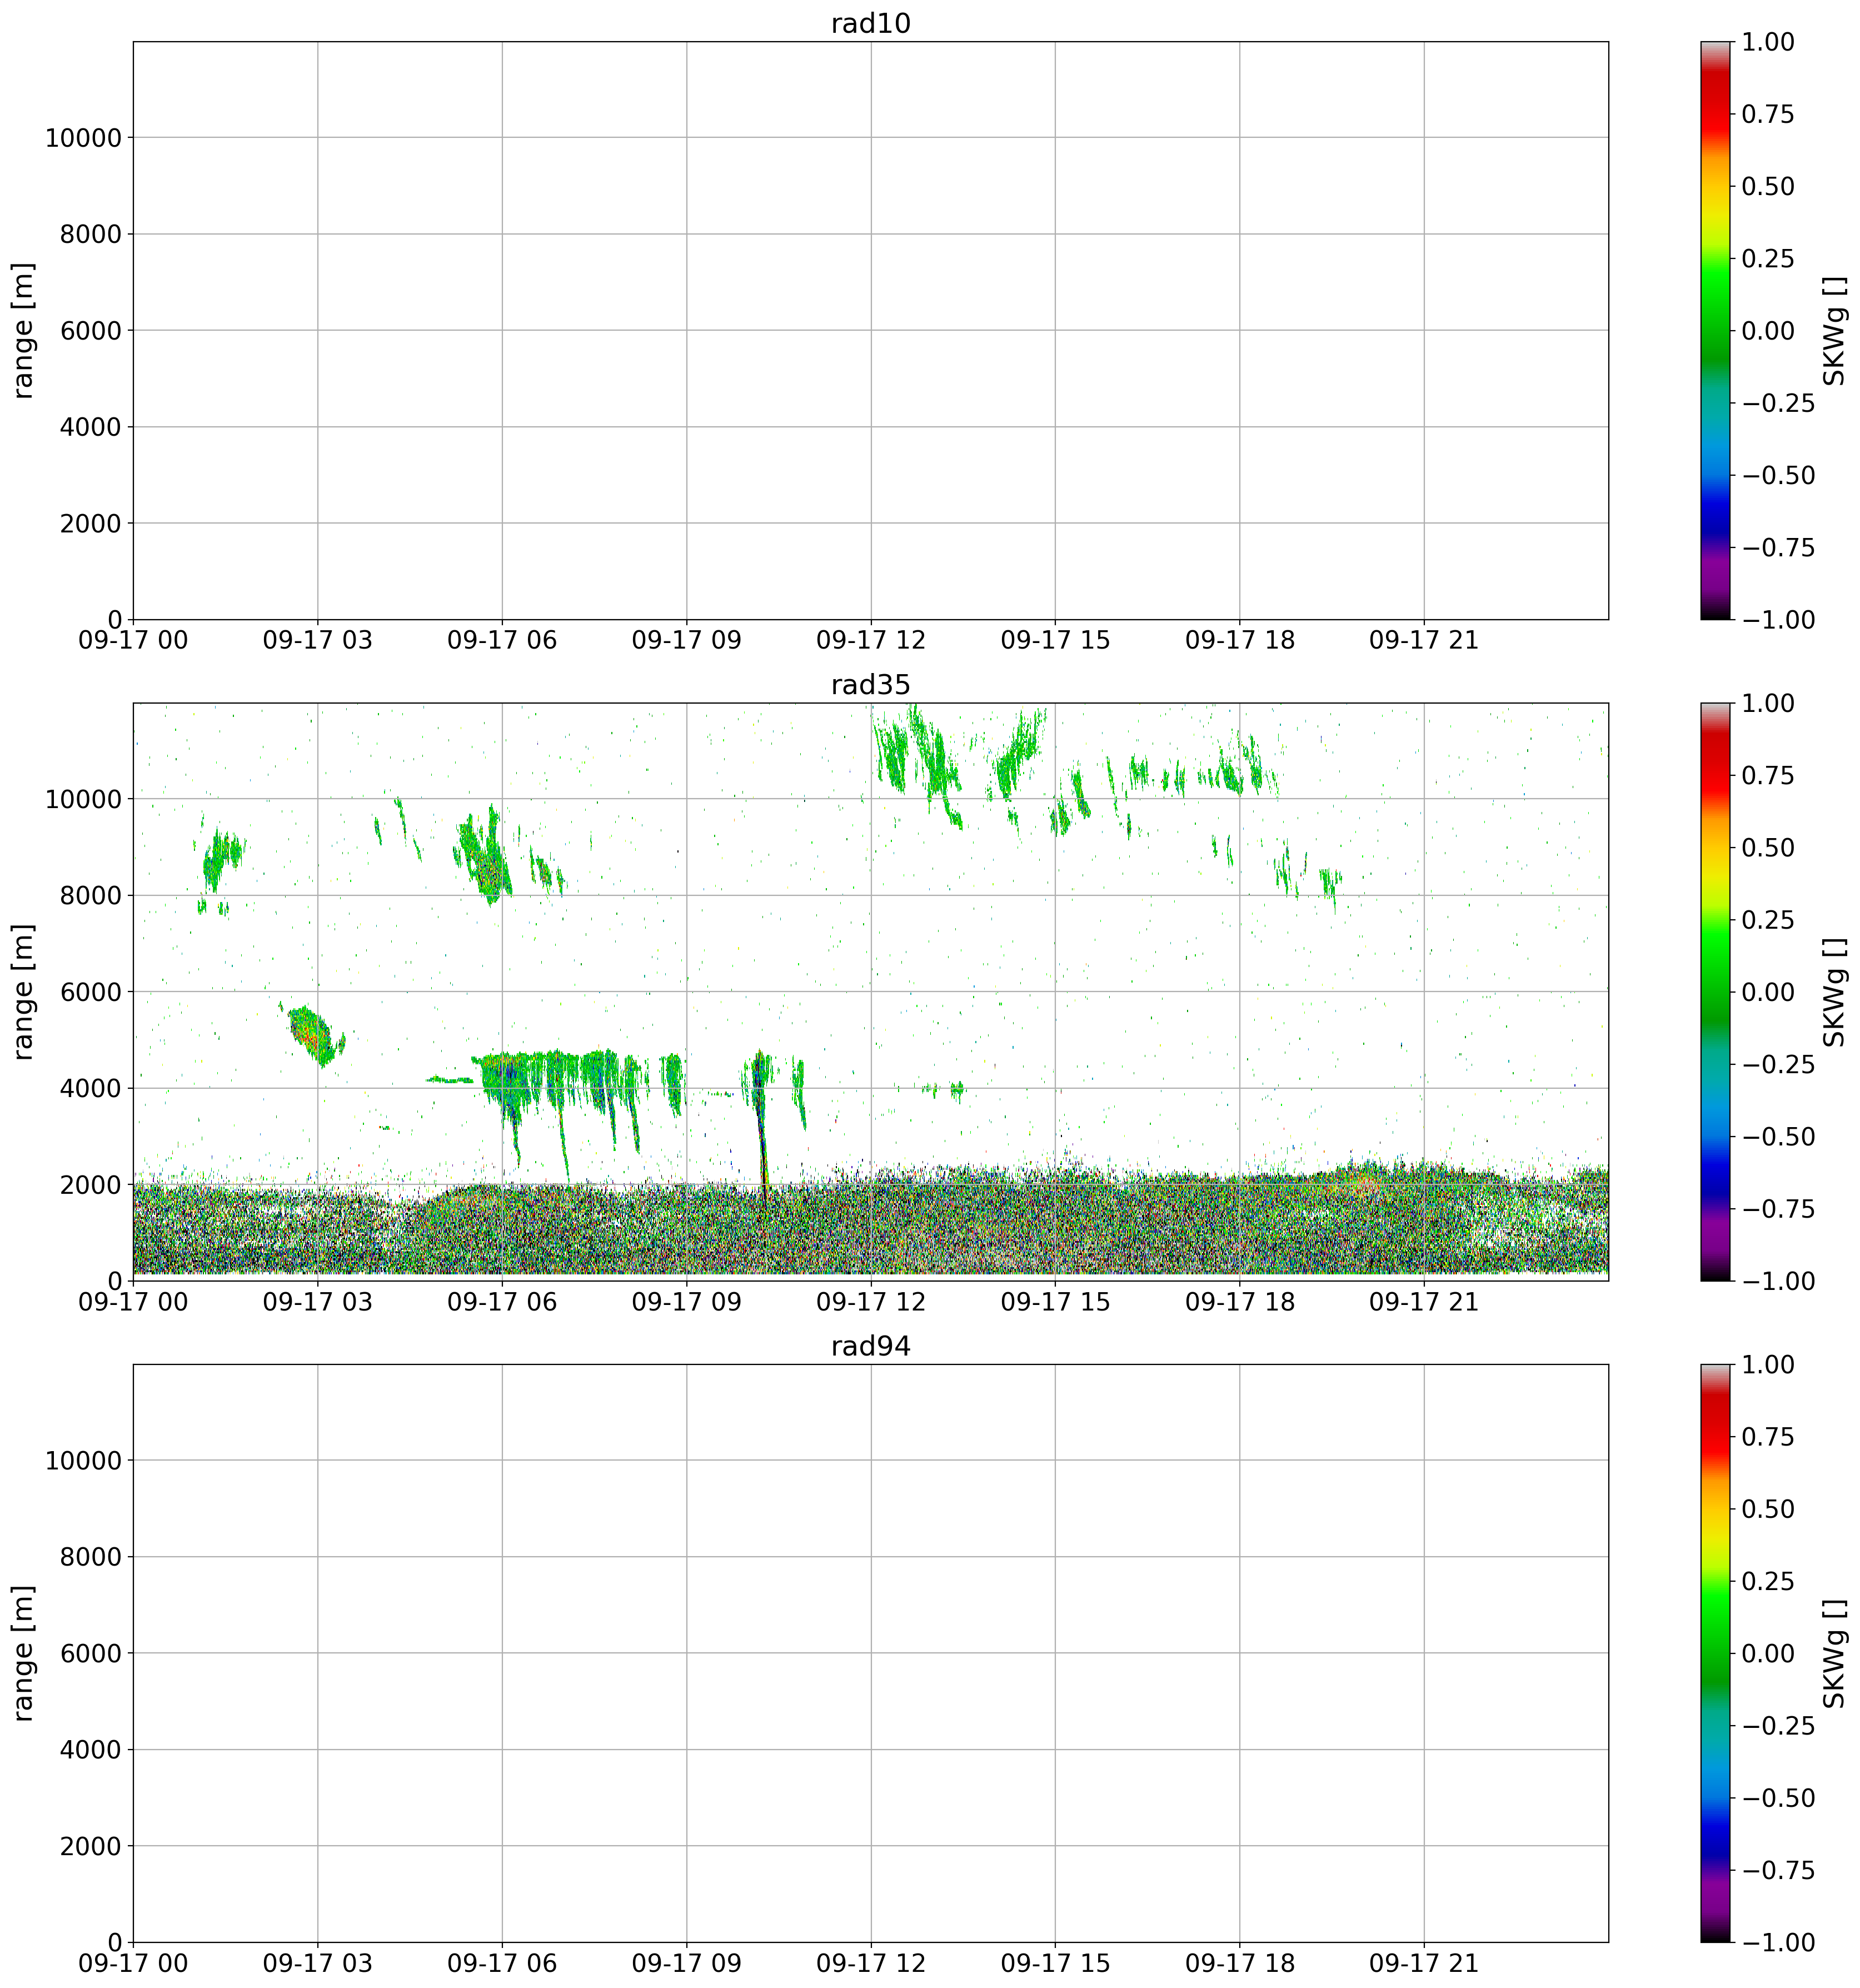Click the 4000 range tick of rad94
This screenshot has width=1860, height=1988.
coord(92,1750)
